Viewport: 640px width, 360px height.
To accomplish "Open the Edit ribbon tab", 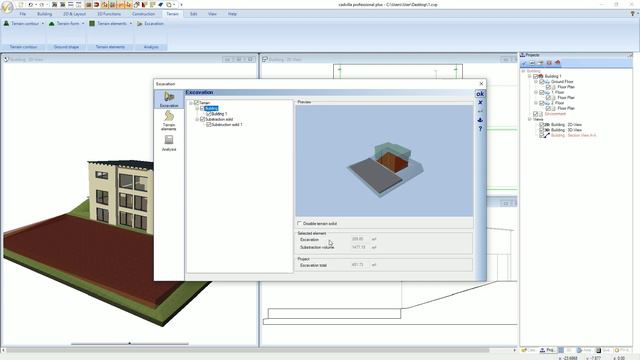I will (193, 14).
